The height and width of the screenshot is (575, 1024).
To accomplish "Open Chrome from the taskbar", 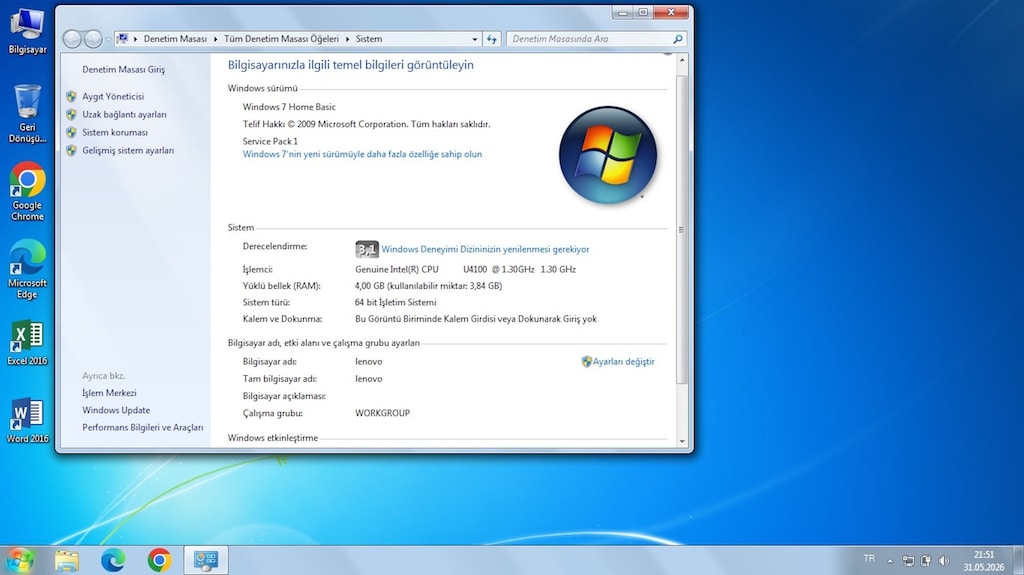I will point(159,561).
